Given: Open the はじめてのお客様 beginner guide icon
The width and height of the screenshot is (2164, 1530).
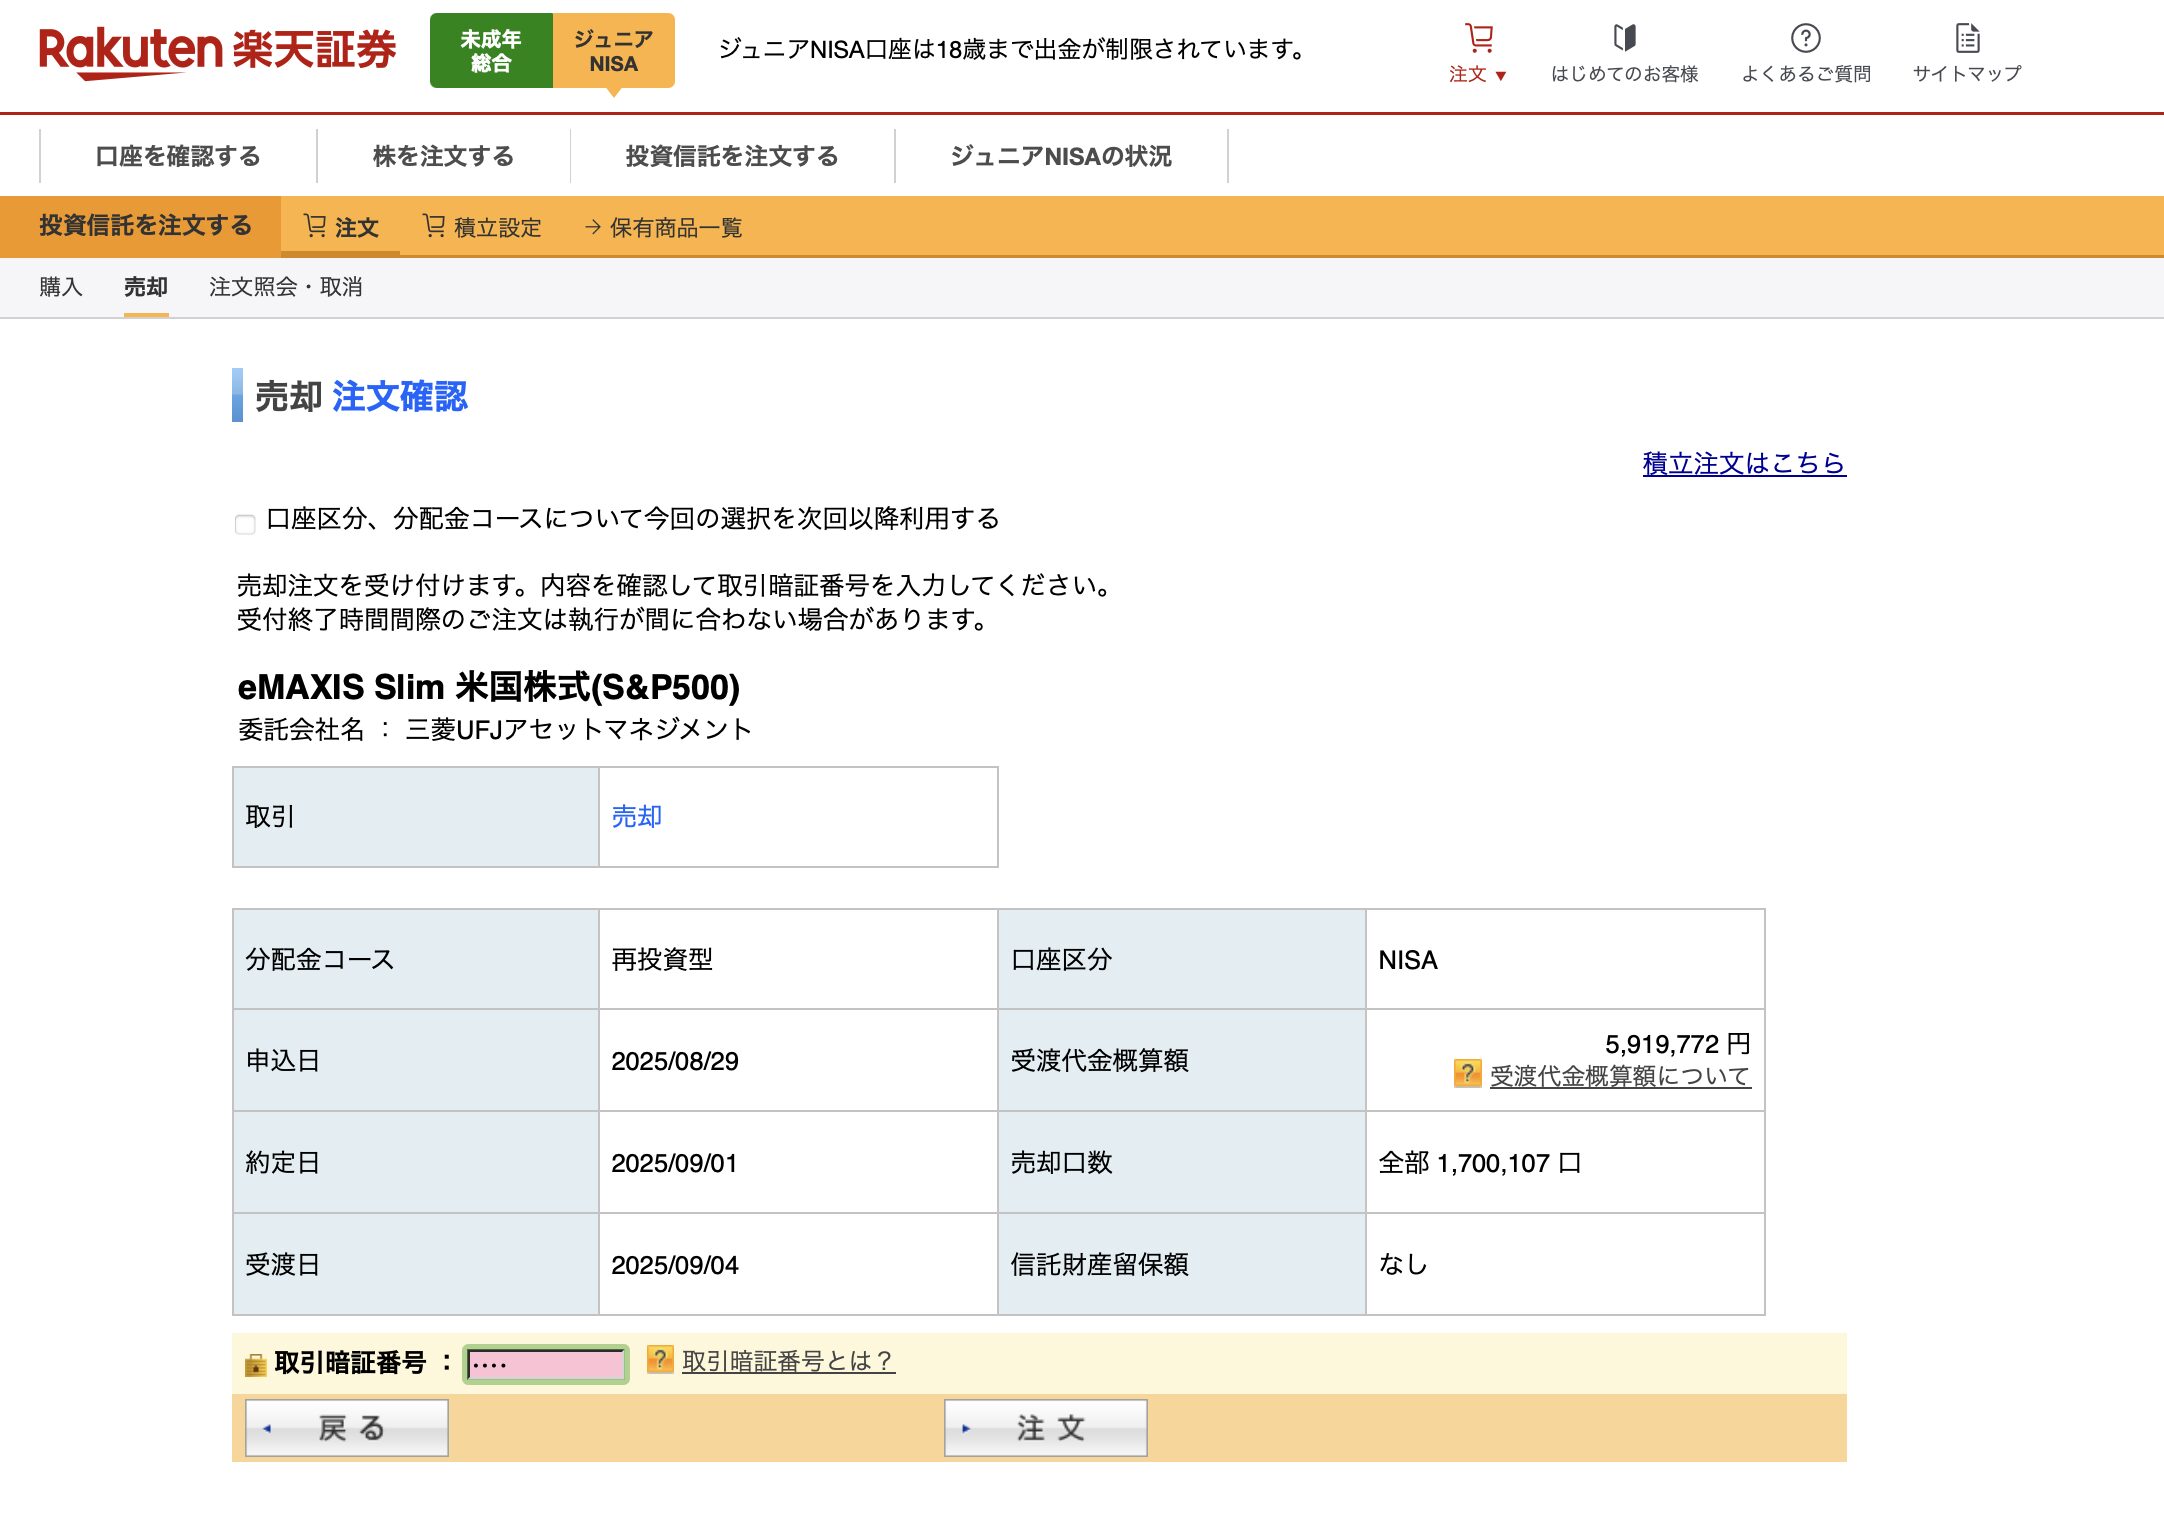Looking at the screenshot, I should click(x=1624, y=39).
